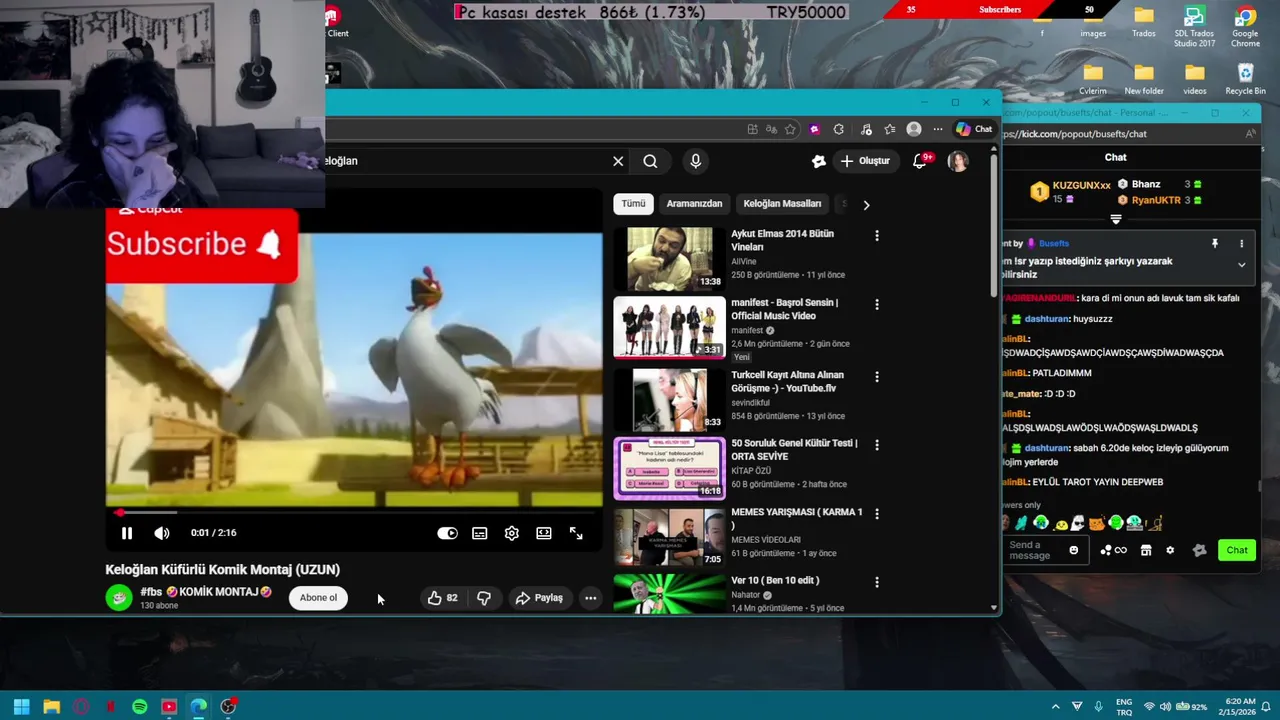This screenshot has height=720, width=1280.
Task: Open player settings gear
Action: 512,533
